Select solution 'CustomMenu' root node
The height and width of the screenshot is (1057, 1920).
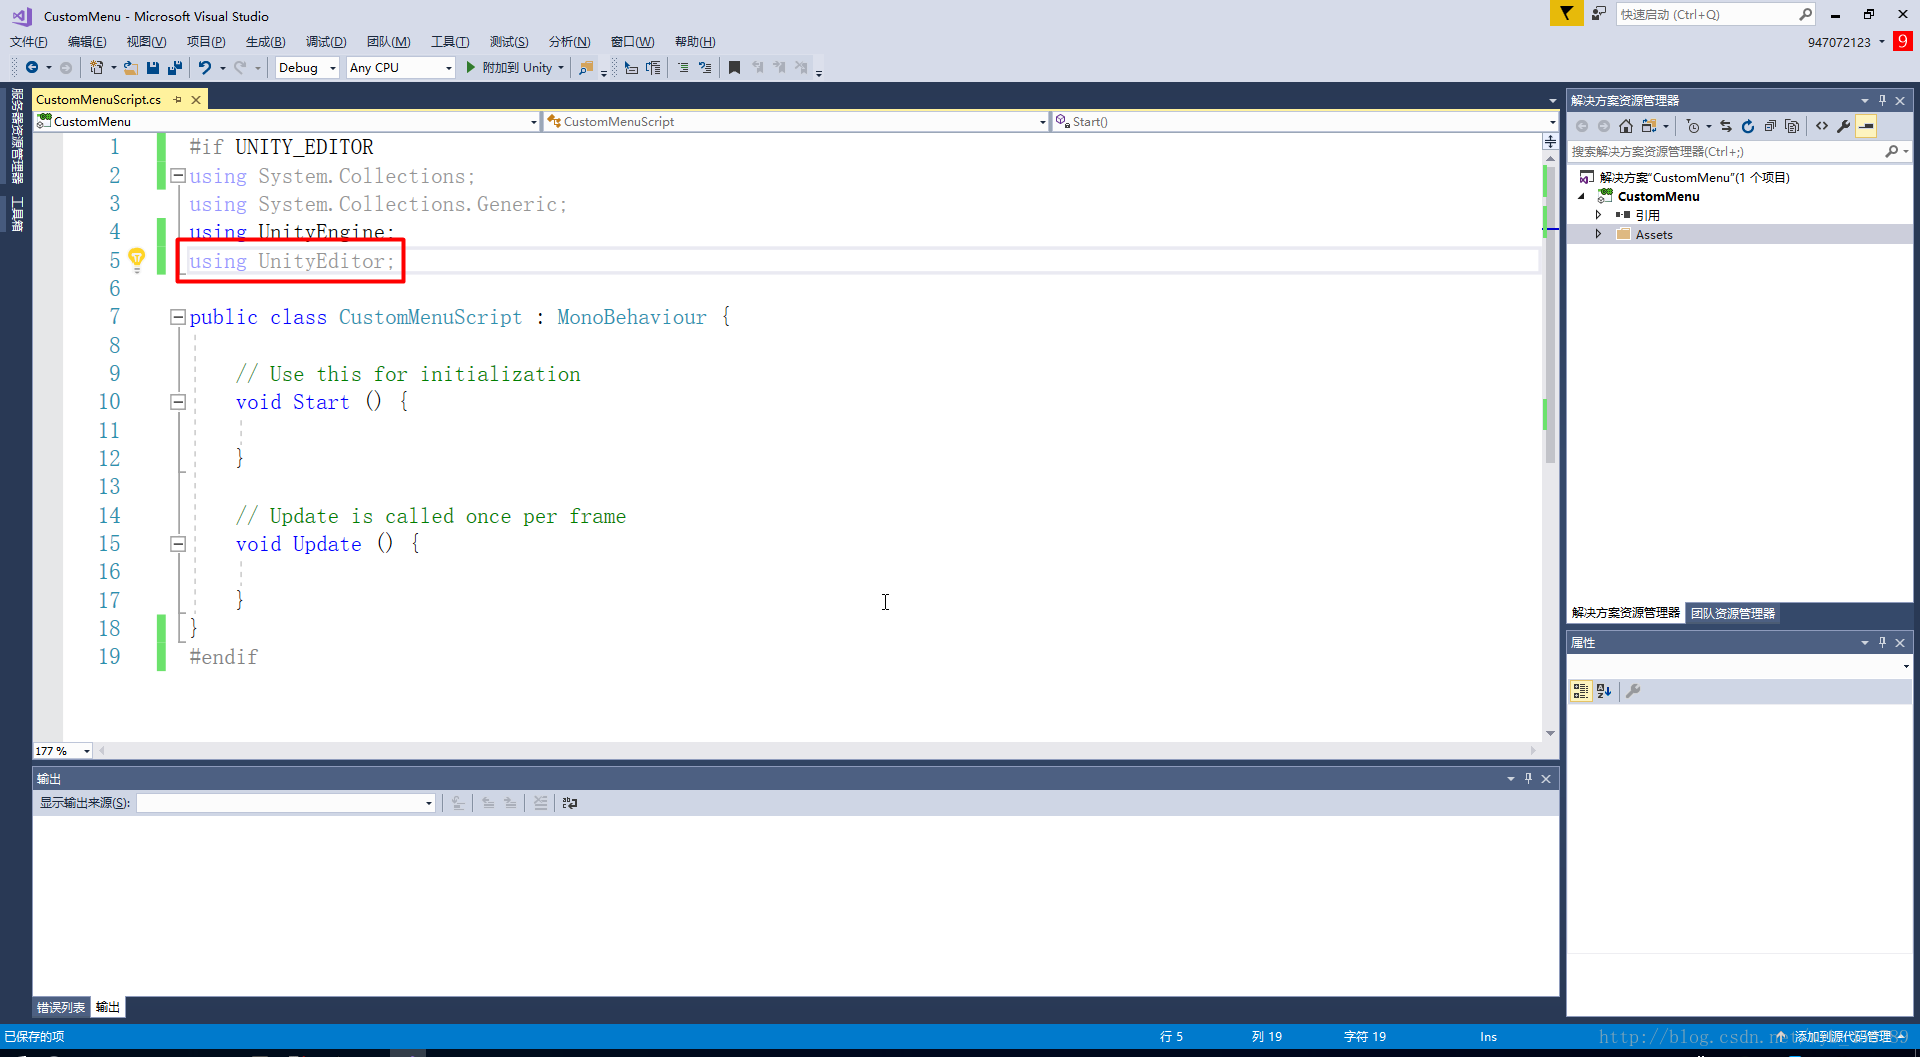[1694, 177]
